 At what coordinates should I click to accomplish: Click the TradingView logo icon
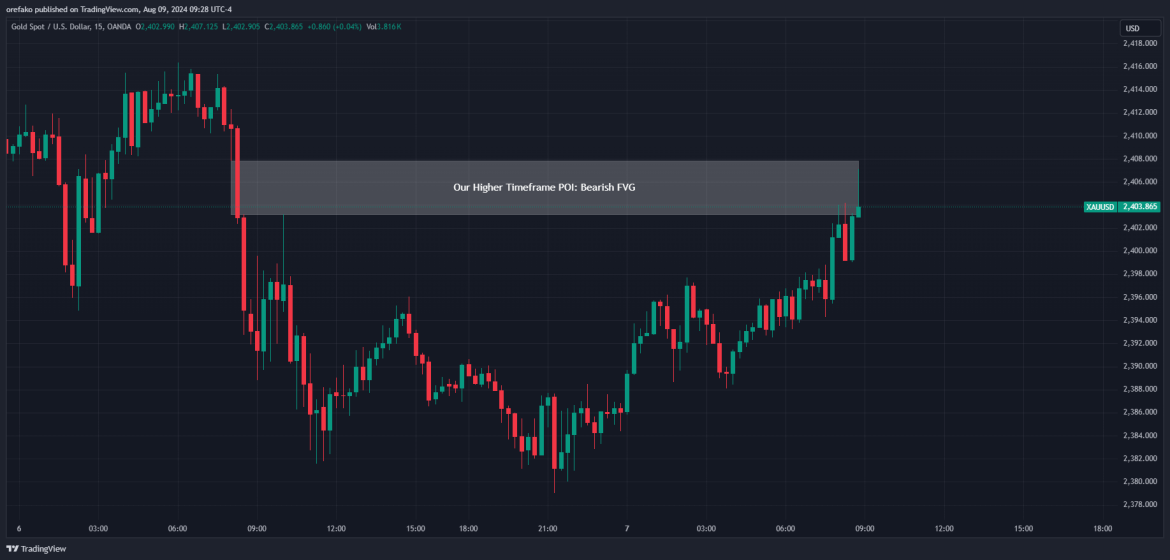pos(13,548)
